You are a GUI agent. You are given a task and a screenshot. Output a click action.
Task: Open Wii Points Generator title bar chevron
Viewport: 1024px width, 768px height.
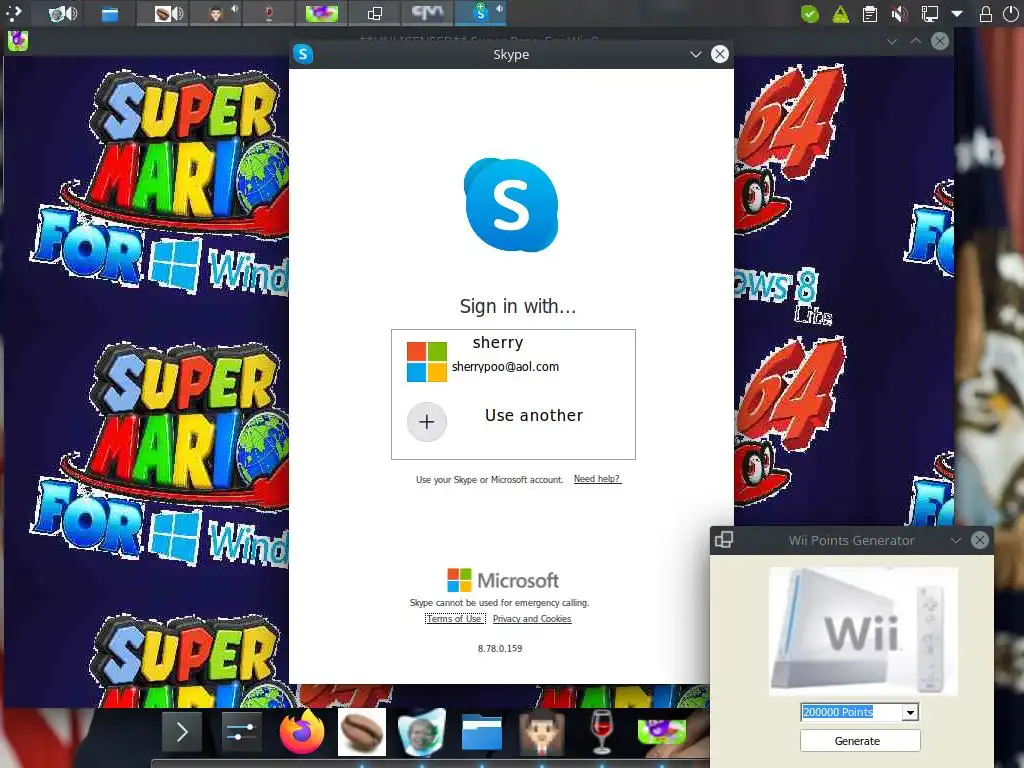pyautogui.click(x=955, y=540)
